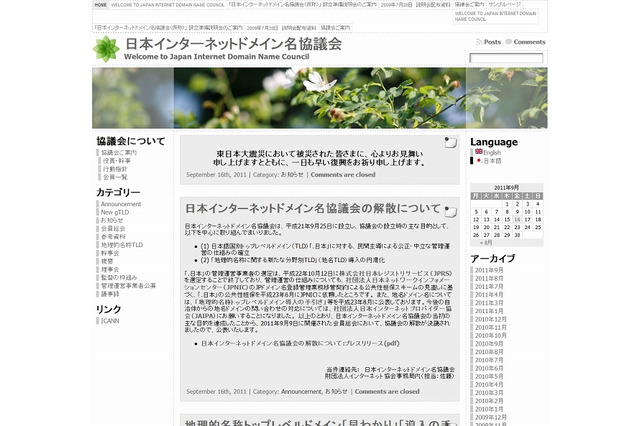Image resolution: width=640 pixels, height=426 pixels.
Task: Open the 2010年9月 archive
Action: click(x=489, y=344)
